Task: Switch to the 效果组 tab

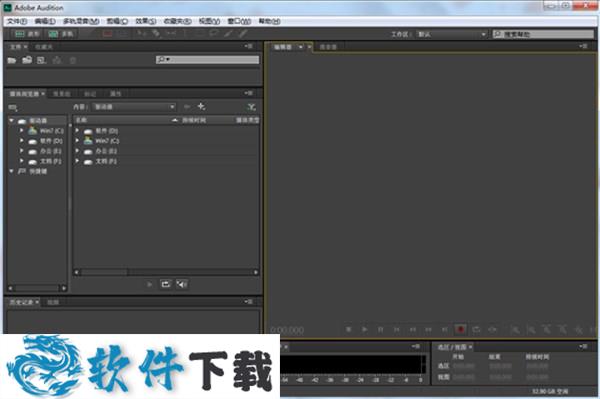Action: click(x=61, y=94)
